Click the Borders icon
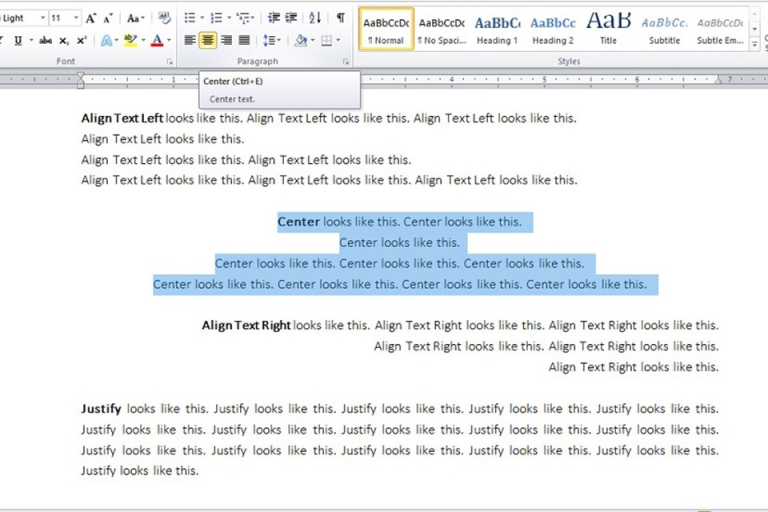Screen dimensions: 768x512 click(326, 40)
